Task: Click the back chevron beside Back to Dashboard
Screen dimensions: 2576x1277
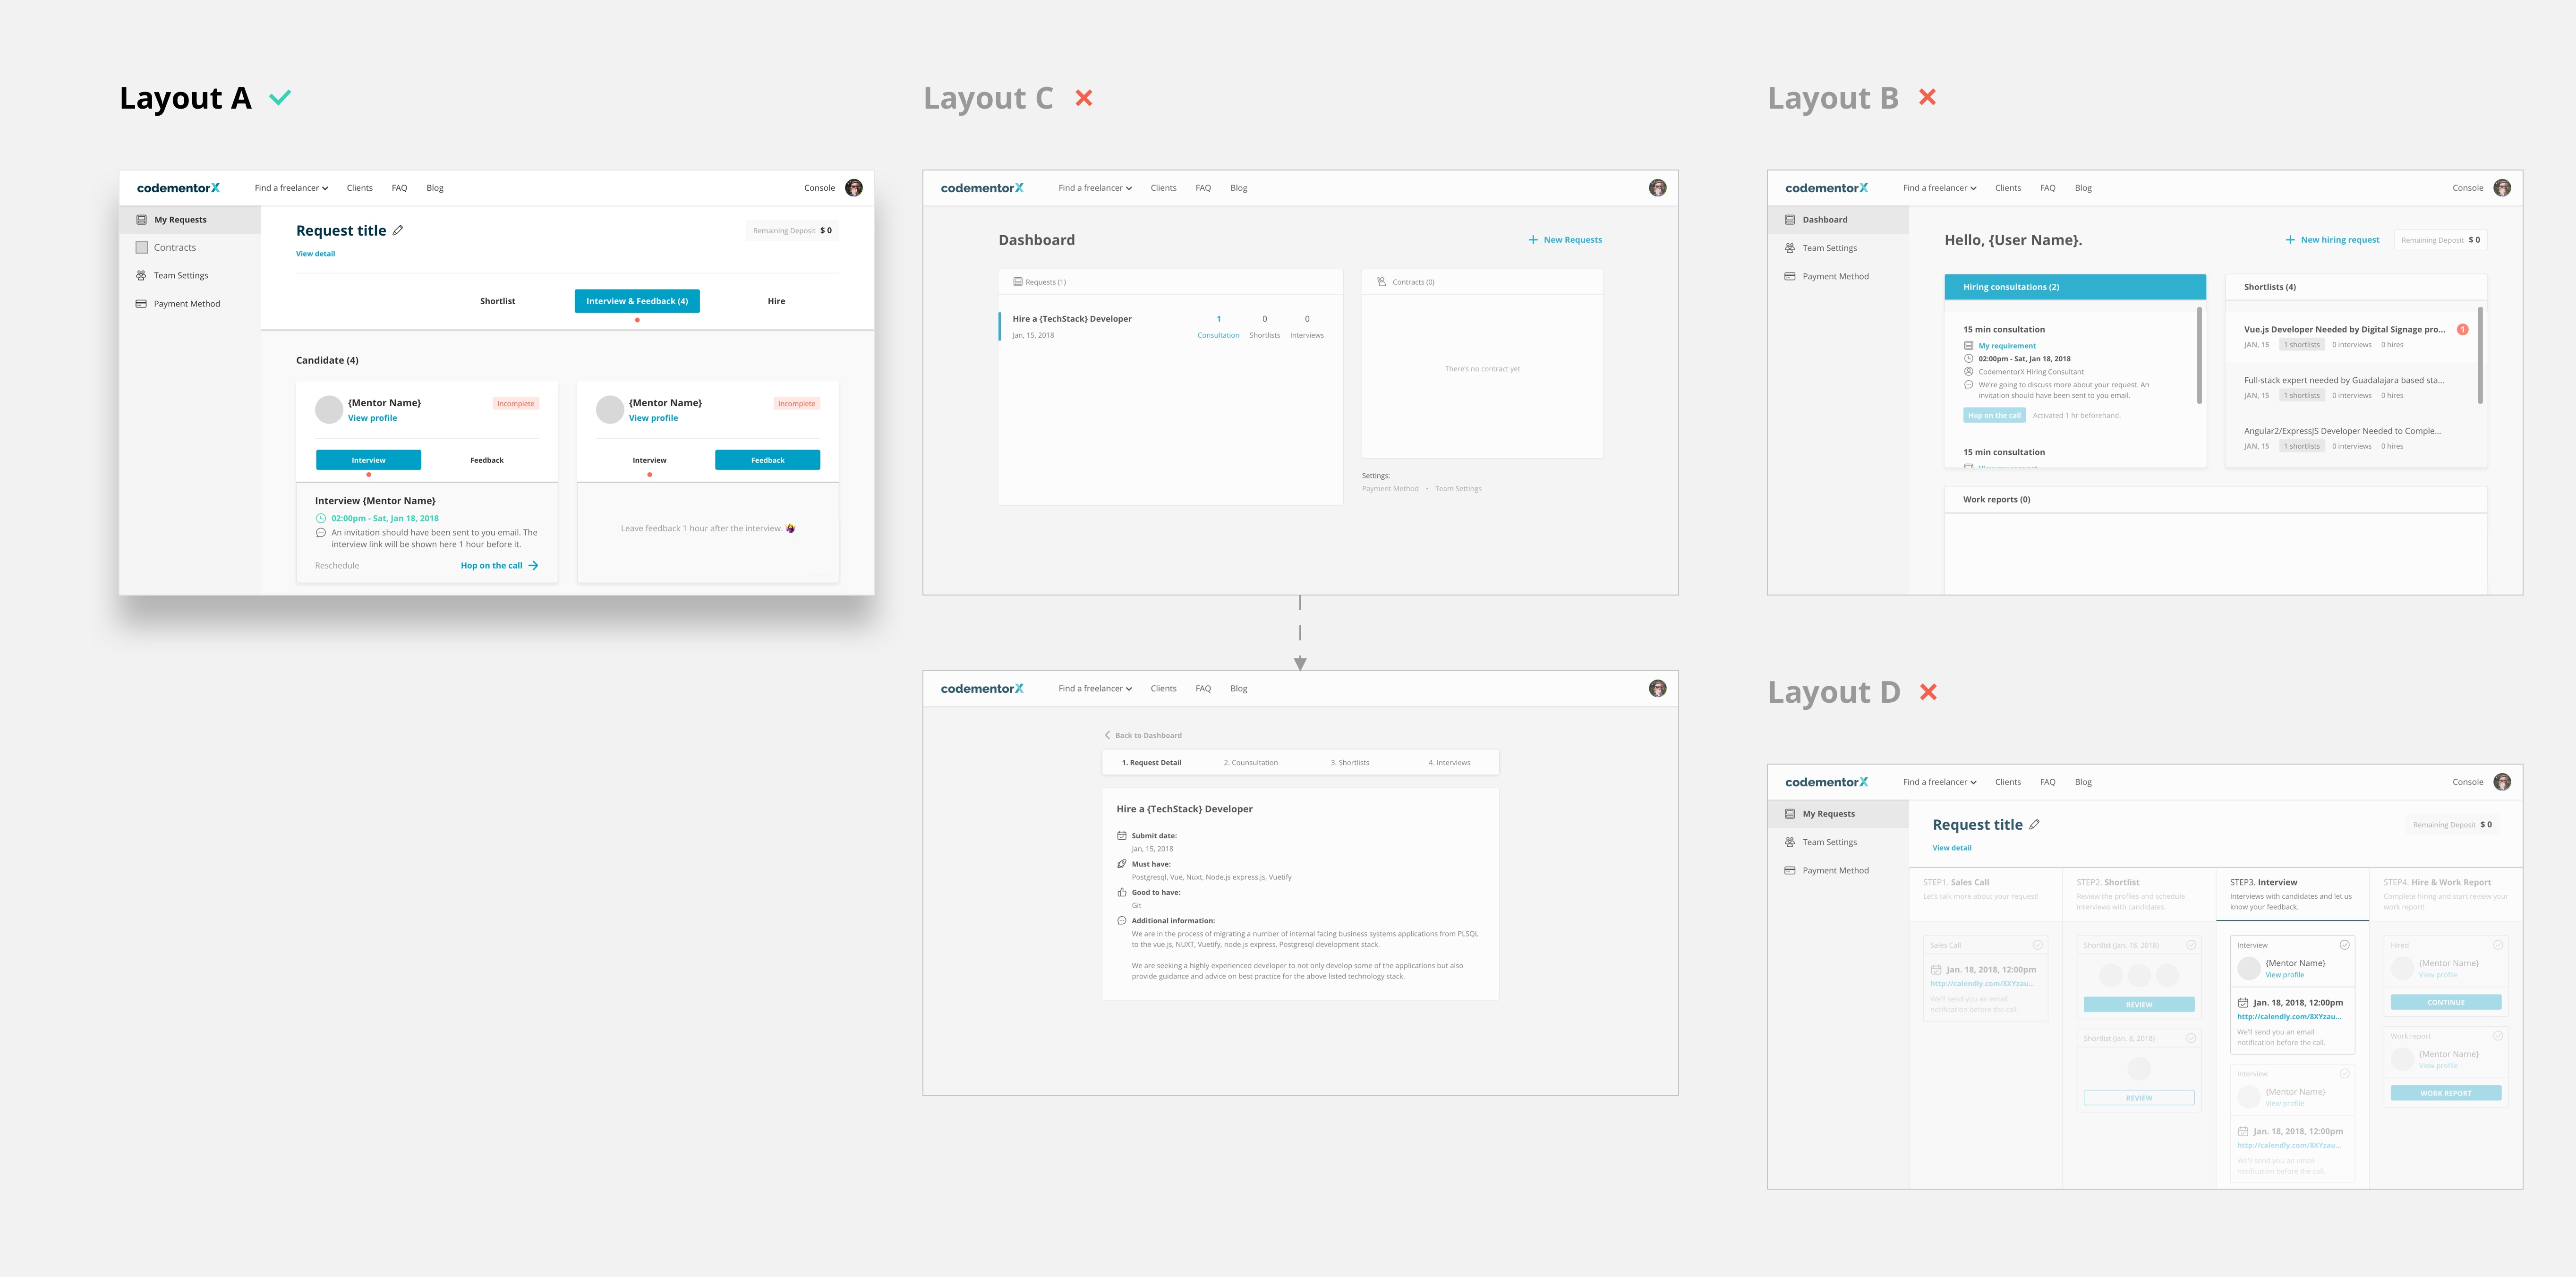Action: click(x=1107, y=735)
